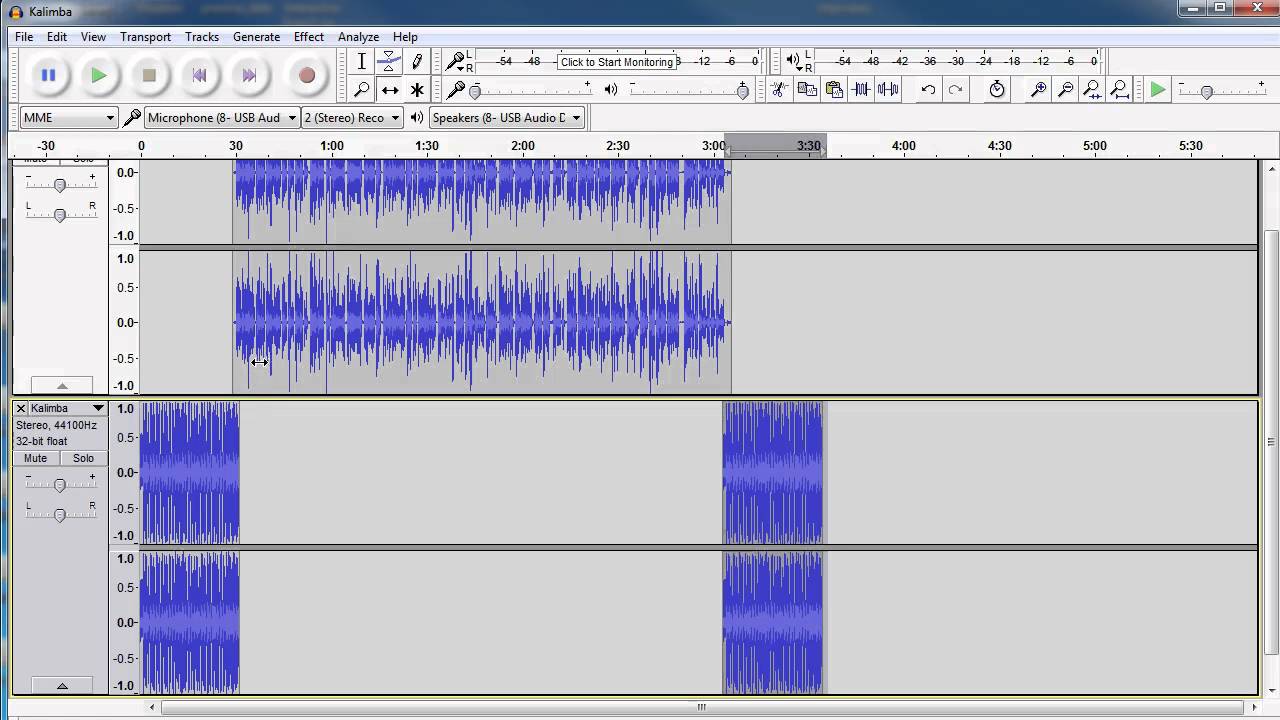Screen dimensions: 1280x720
Task: Zoom out with the minus magnifier
Action: coord(1066,90)
